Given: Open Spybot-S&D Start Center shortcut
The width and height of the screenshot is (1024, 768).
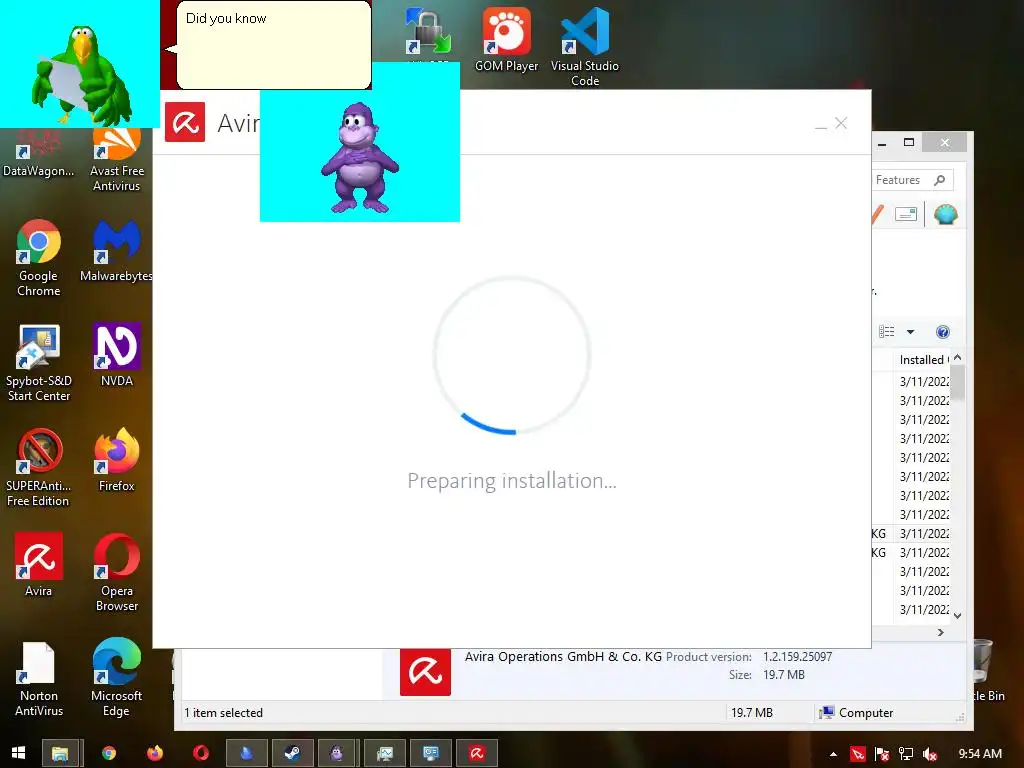Looking at the screenshot, I should [x=39, y=362].
